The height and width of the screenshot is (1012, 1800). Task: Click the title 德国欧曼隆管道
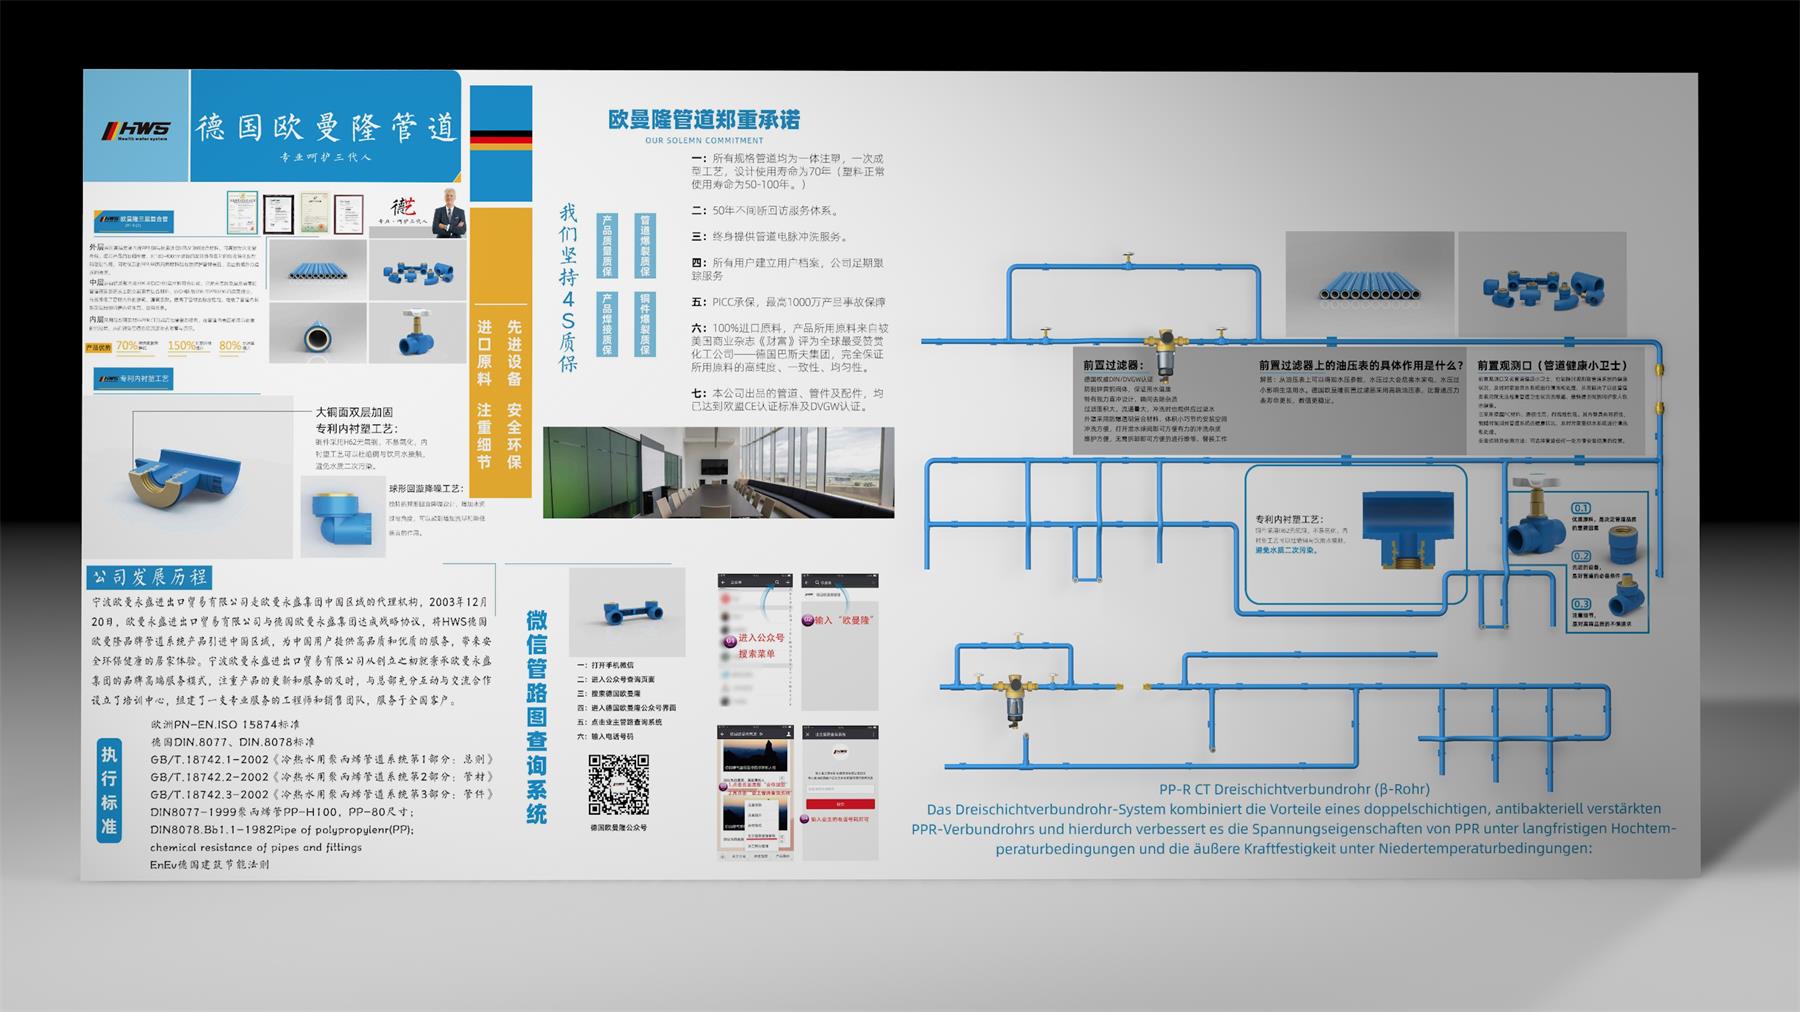(326, 127)
